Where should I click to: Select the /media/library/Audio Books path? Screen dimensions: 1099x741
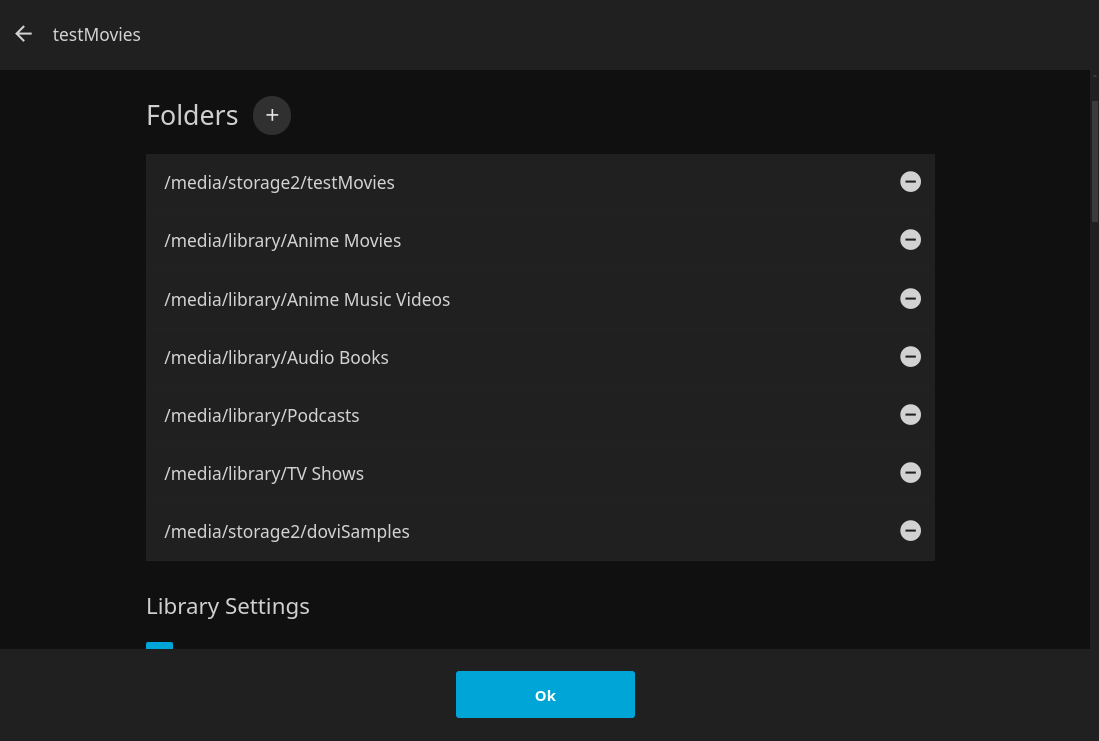276,358
